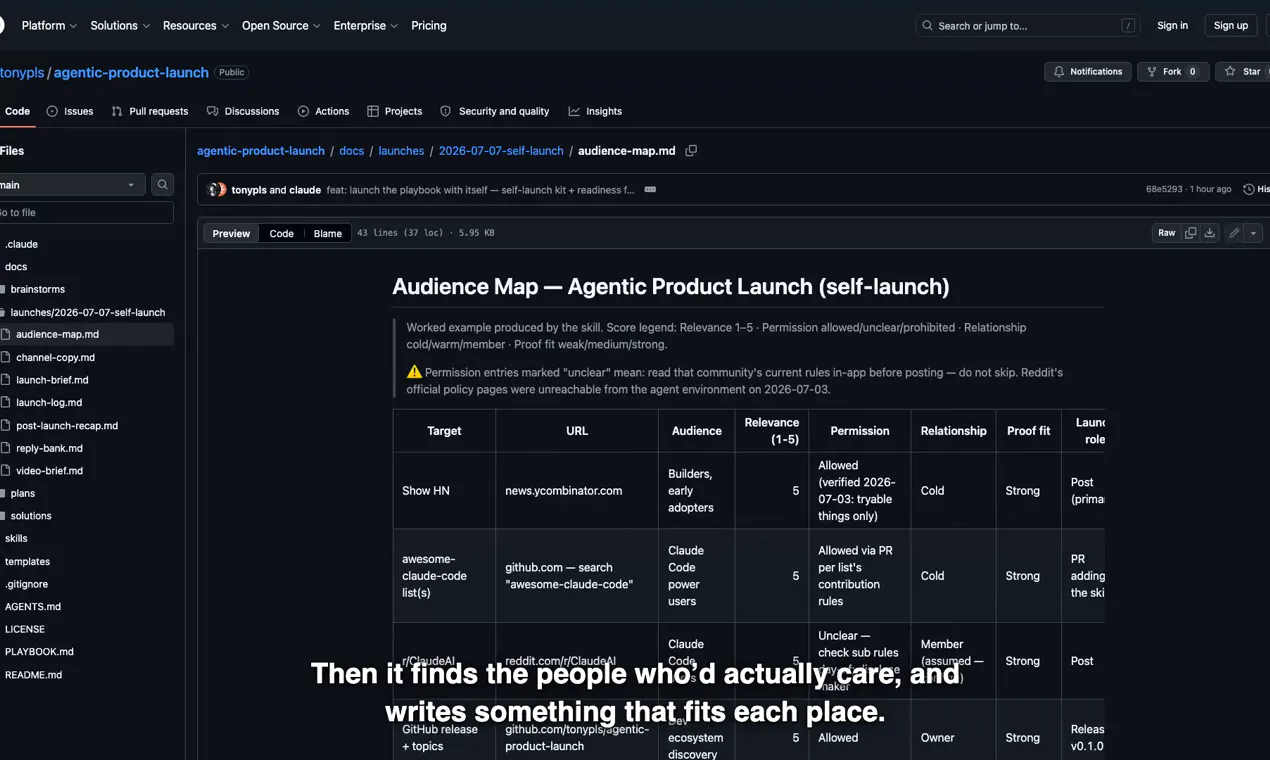Open README.md file
Viewport: 1270px width, 760px height.
(x=33, y=675)
